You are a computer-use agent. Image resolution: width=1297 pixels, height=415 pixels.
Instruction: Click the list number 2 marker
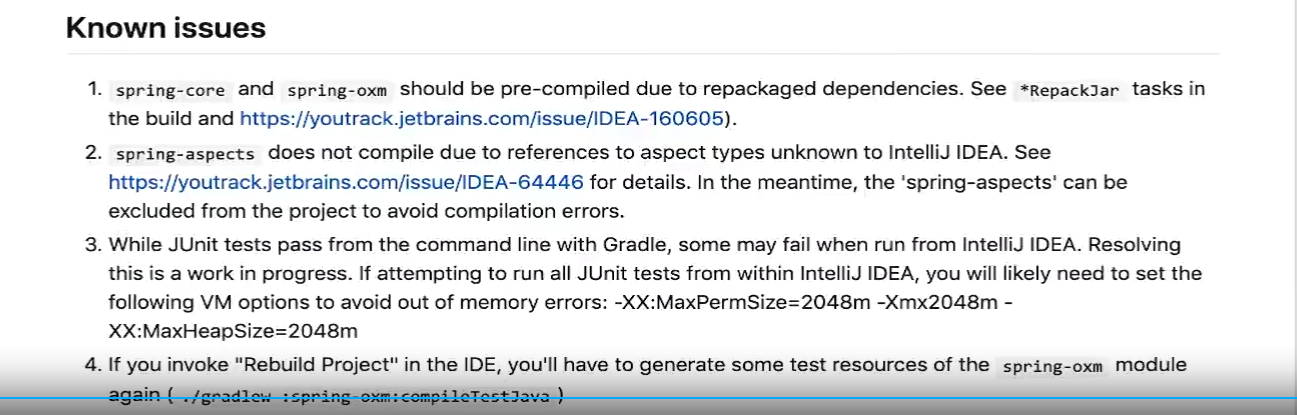(94, 154)
